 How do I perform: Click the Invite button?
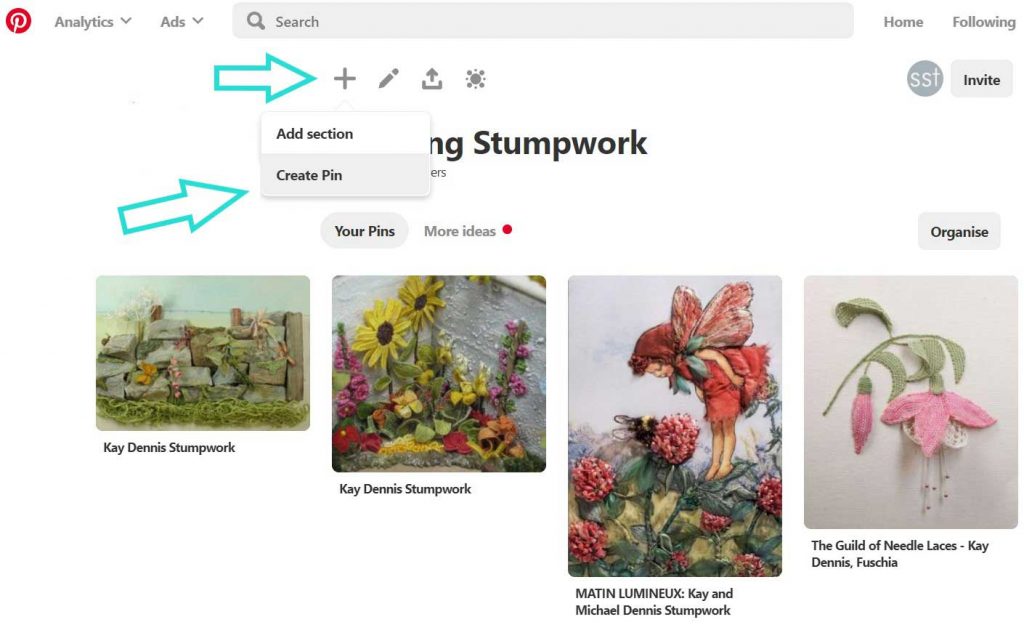pyautogui.click(x=982, y=80)
